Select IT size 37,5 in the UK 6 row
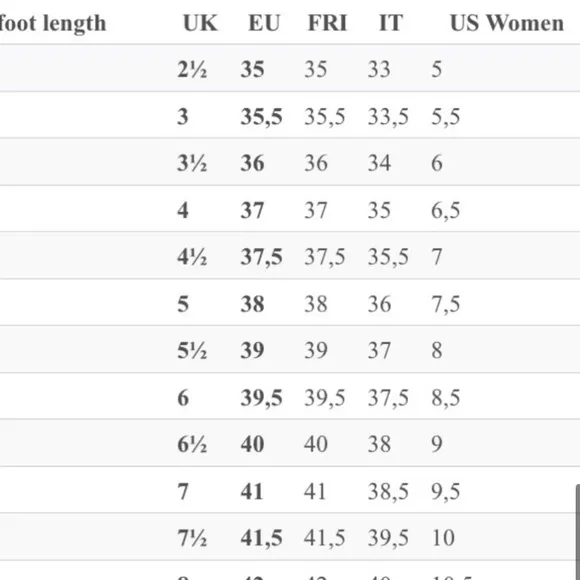The image size is (580, 580). 388,398
